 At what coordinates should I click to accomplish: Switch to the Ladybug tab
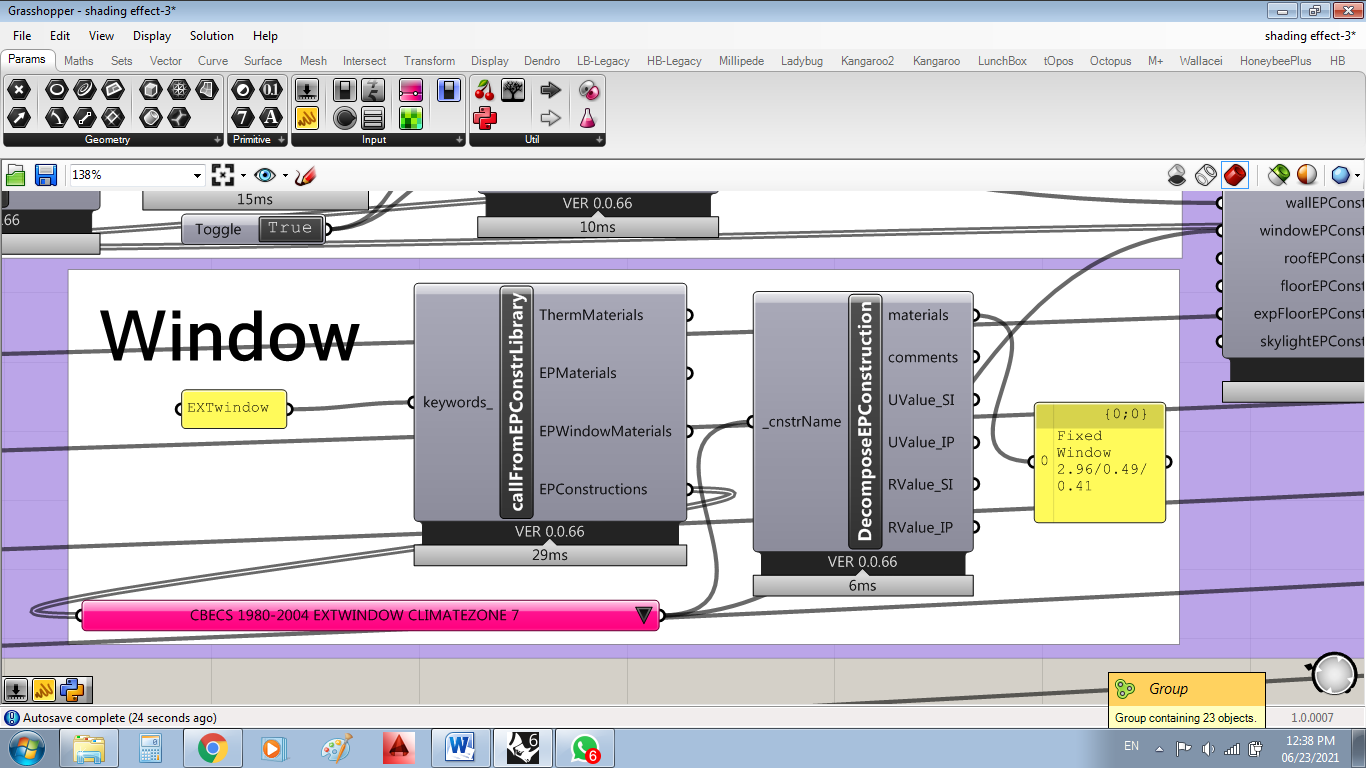[802, 61]
